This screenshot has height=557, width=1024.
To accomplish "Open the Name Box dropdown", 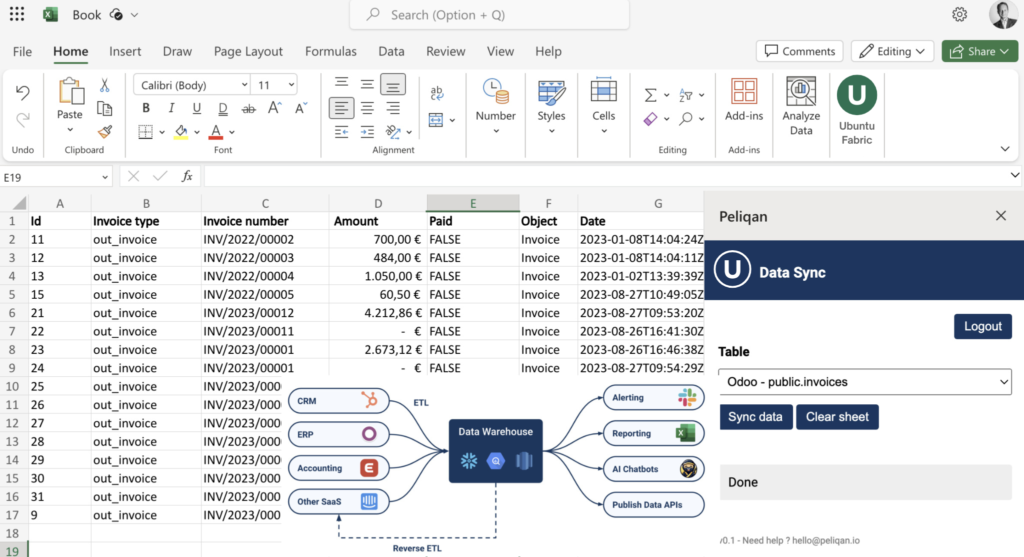I will [x=104, y=177].
